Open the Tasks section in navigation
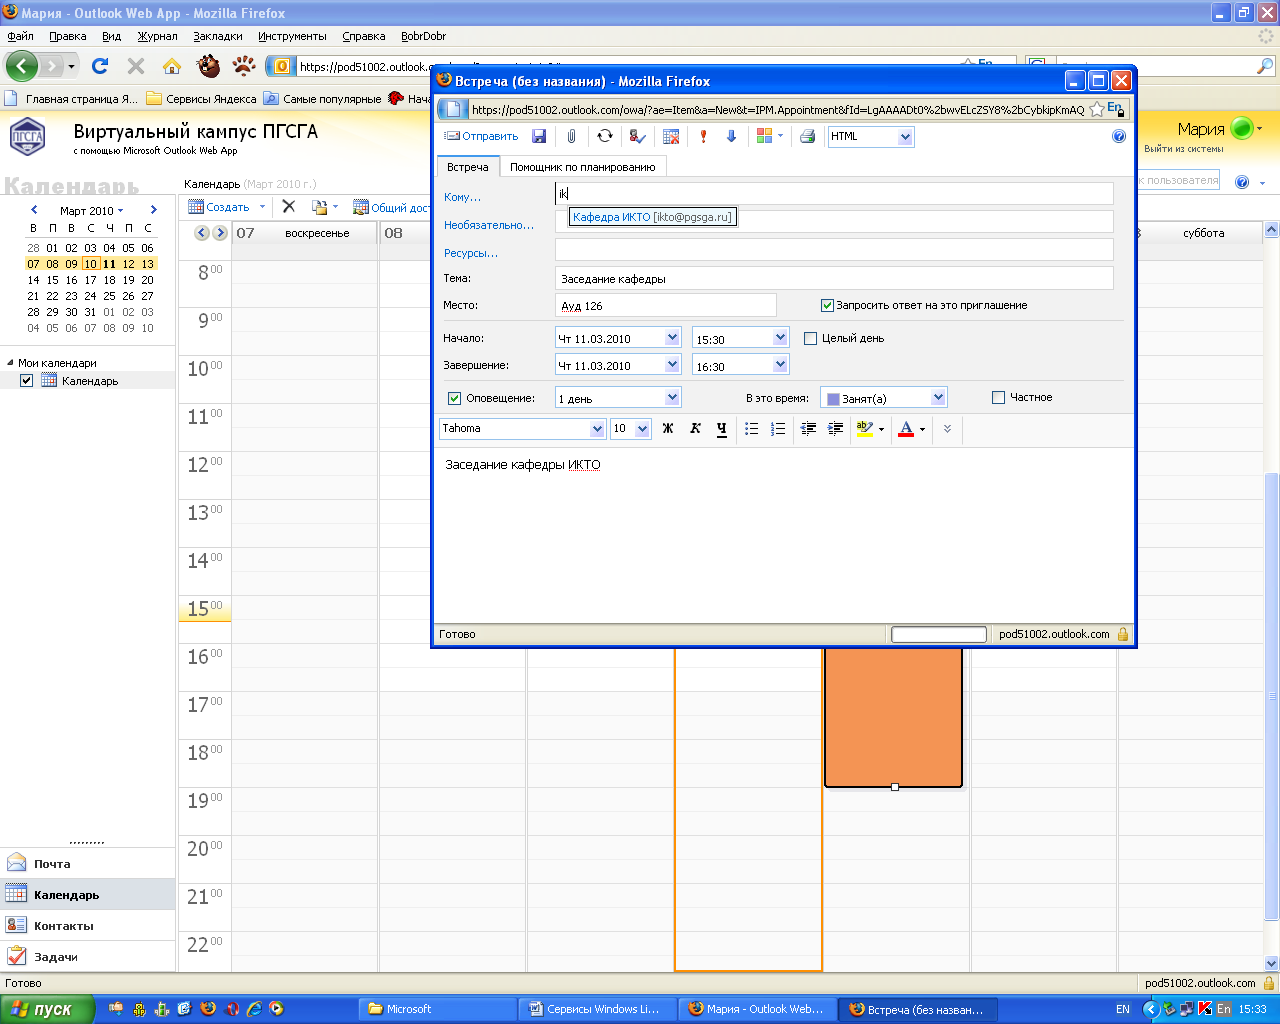This screenshot has height=1024, width=1280. click(56, 957)
